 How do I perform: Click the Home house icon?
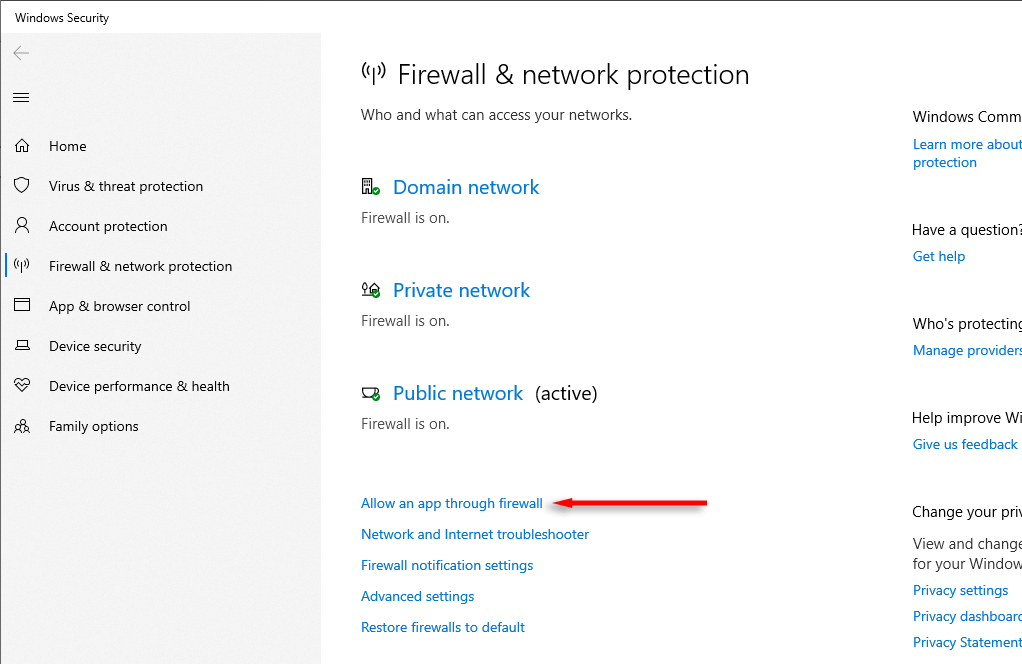tap(22, 146)
